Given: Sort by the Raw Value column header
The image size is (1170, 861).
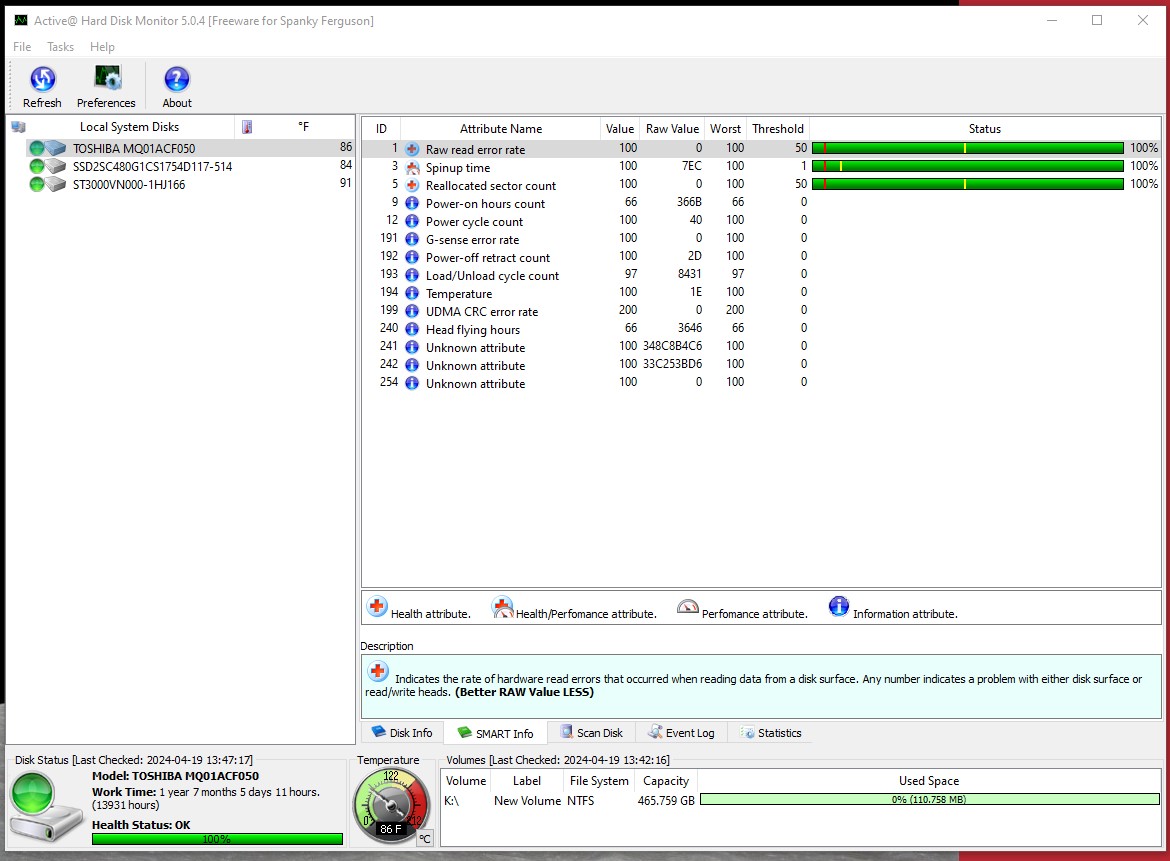Looking at the screenshot, I should tap(671, 128).
